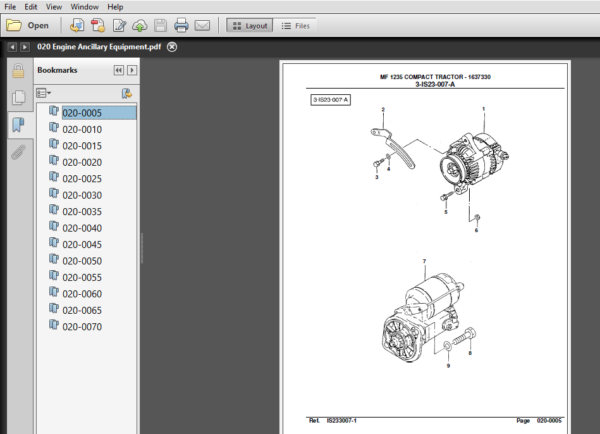Click the bookmark icon beside 020-0015
This screenshot has width=600, height=434.
click(54, 144)
